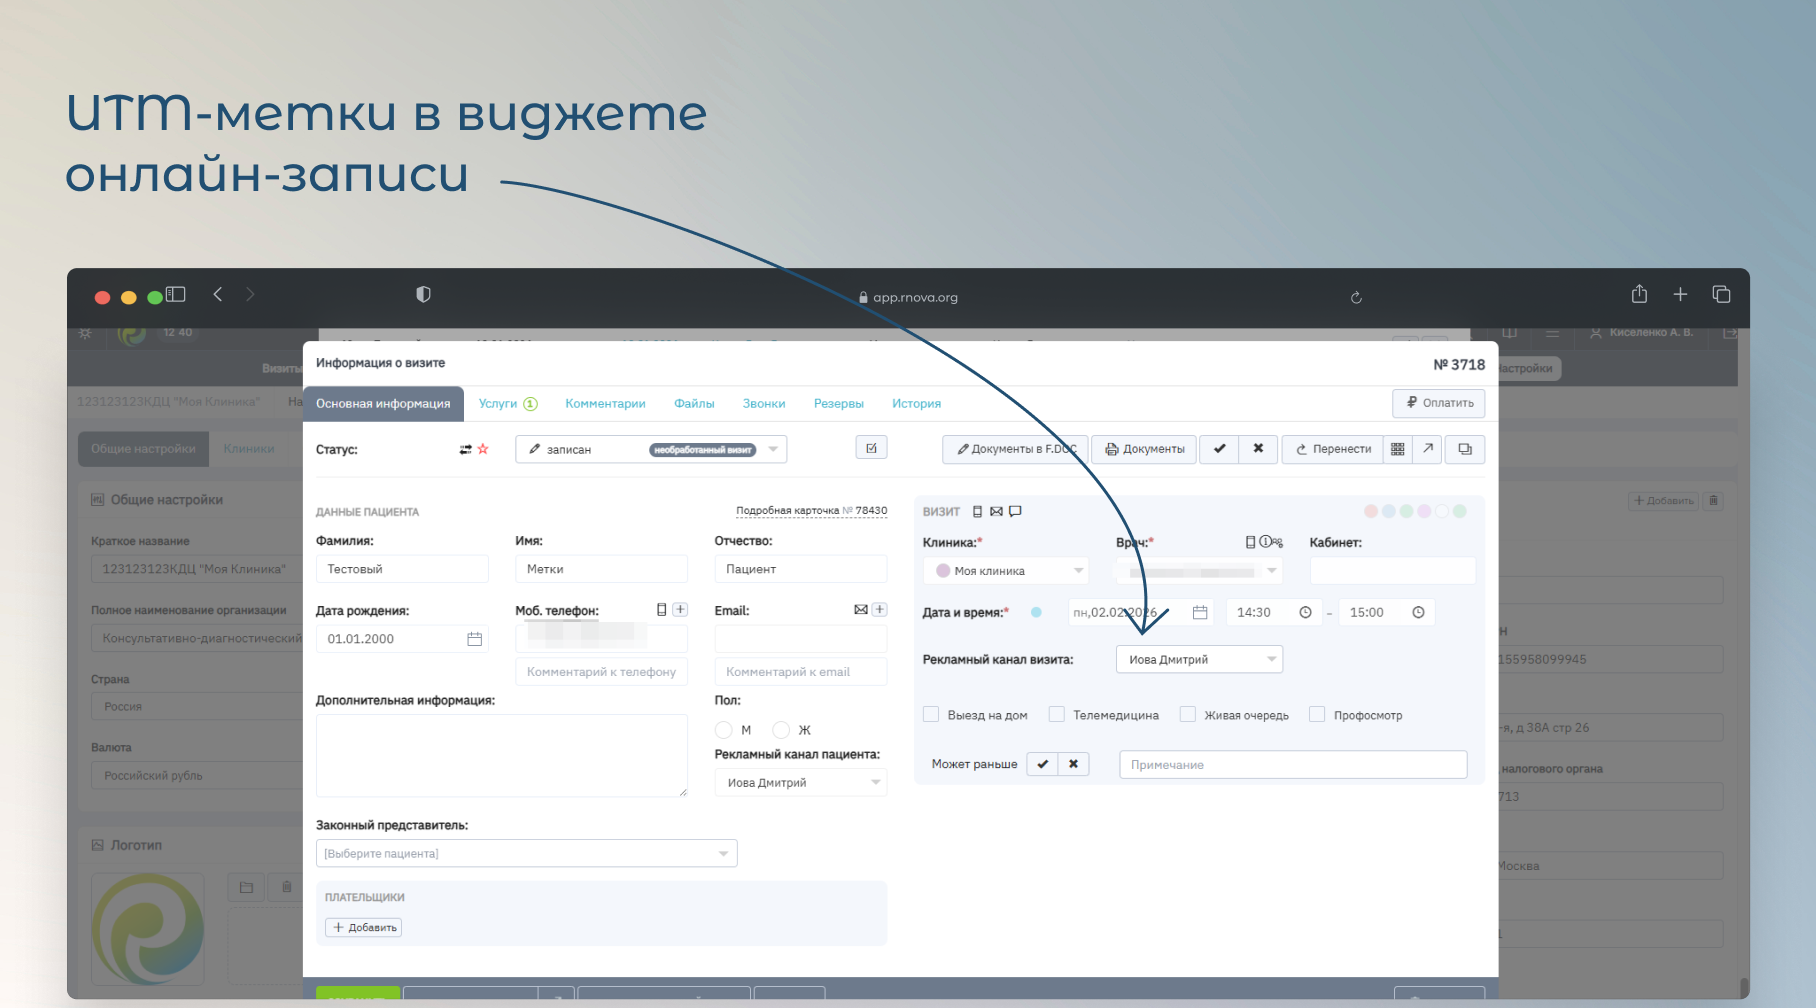Click the chat bubble icon next to ВИЗИТ
1818x1008 pixels.
point(1015,511)
